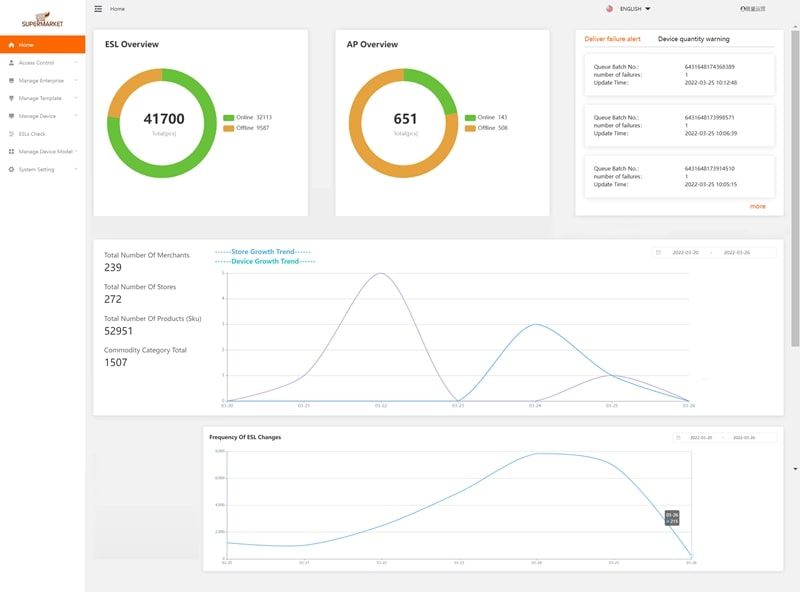This screenshot has width=800, height=592.
Task: Toggle the ESL Online legend item
Action: (x=247, y=117)
